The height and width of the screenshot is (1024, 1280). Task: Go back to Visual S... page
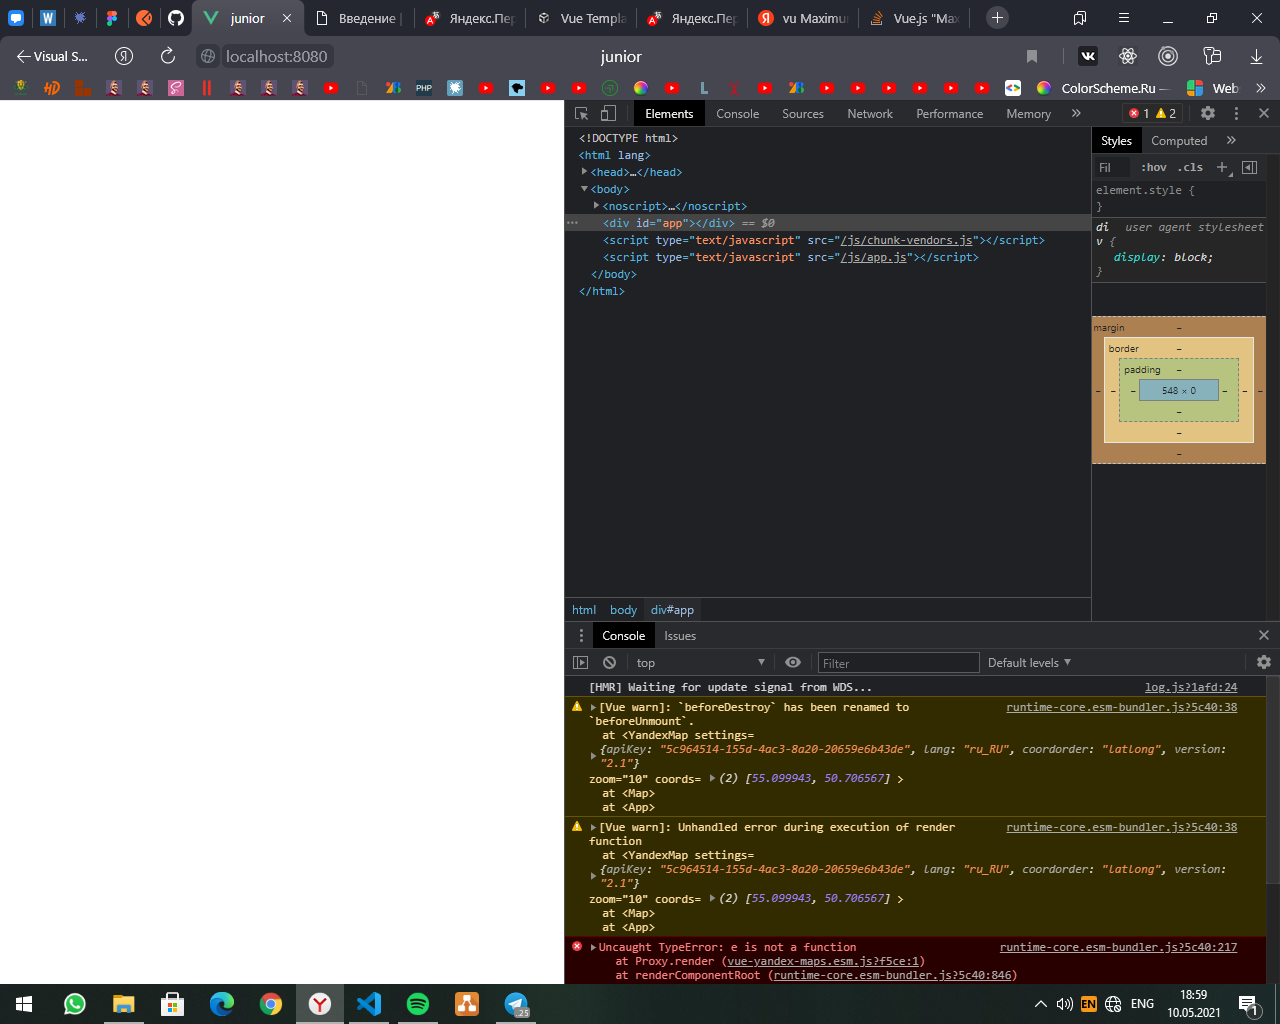click(x=51, y=57)
